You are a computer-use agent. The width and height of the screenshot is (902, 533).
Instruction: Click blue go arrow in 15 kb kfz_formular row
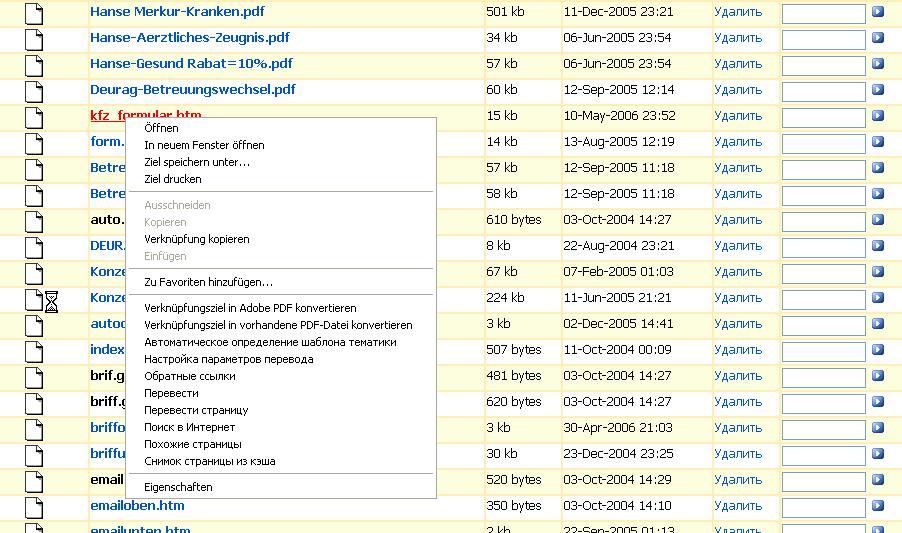coord(878,116)
